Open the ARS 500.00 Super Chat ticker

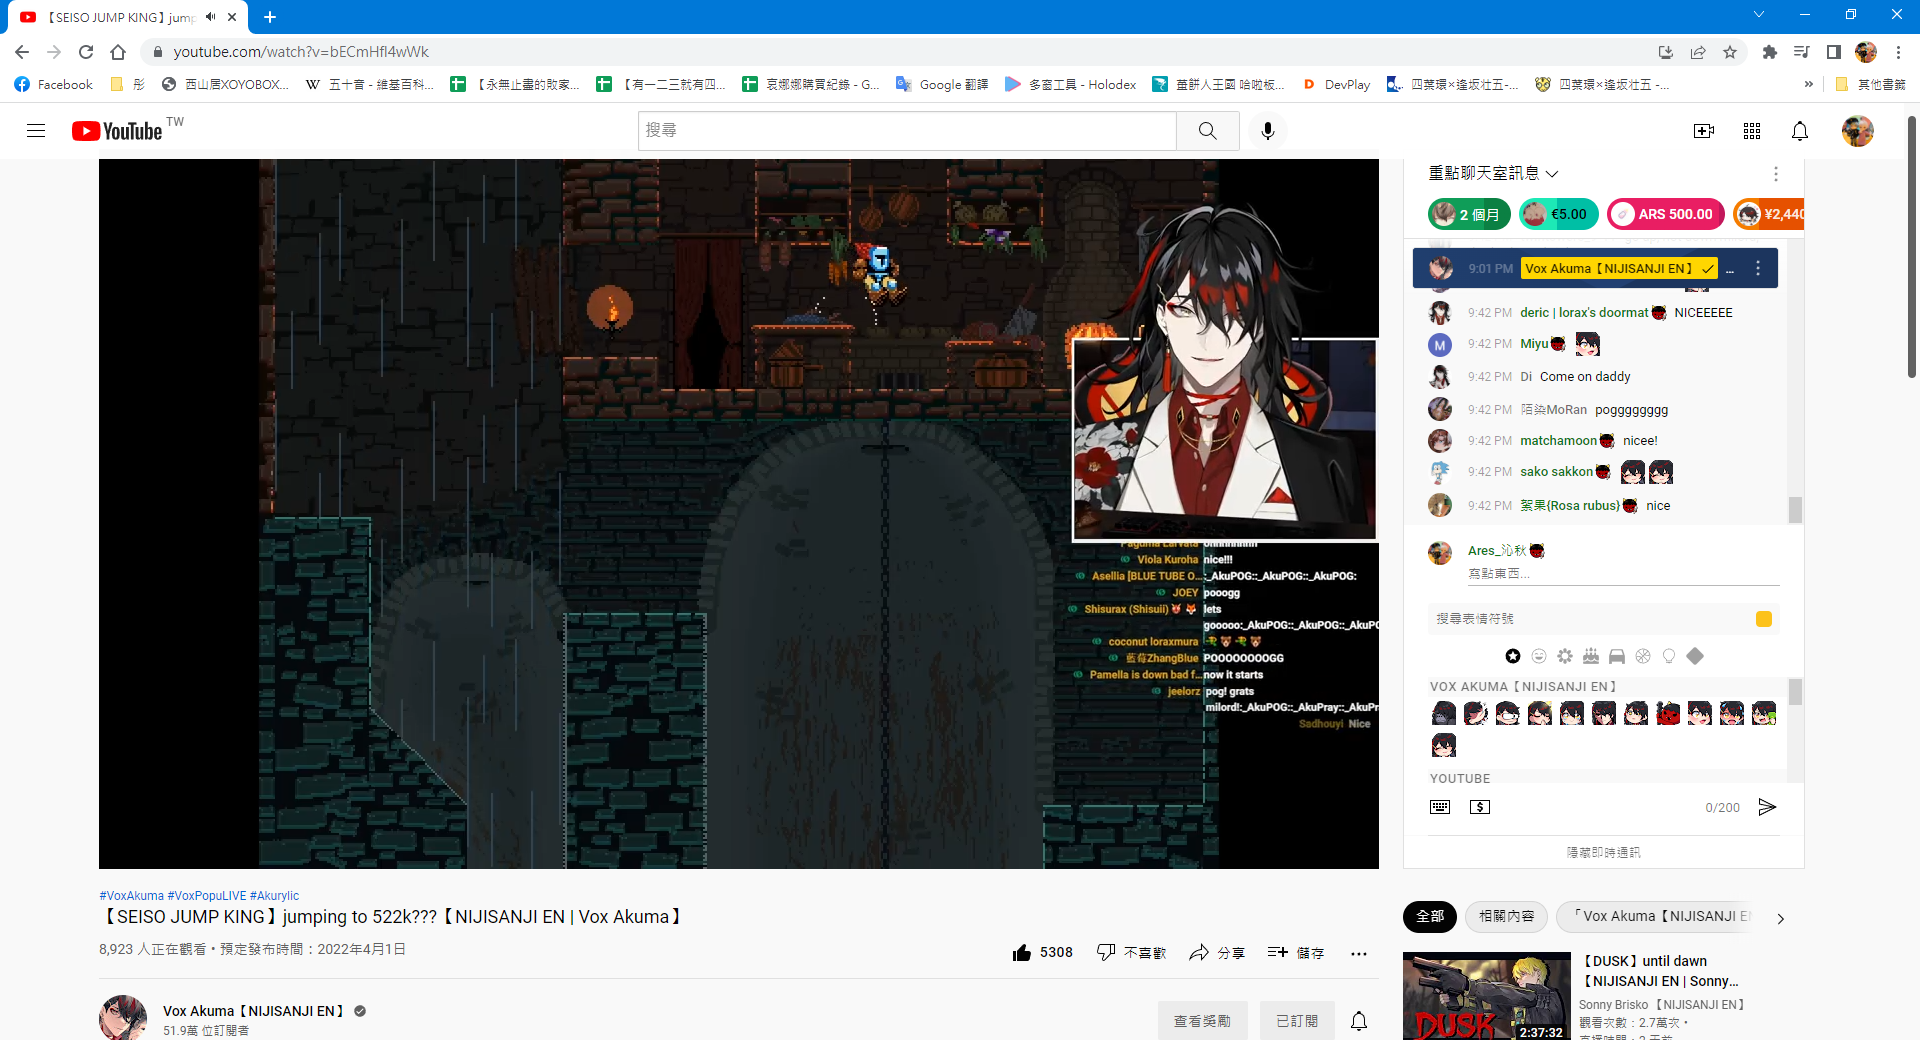pos(1666,214)
